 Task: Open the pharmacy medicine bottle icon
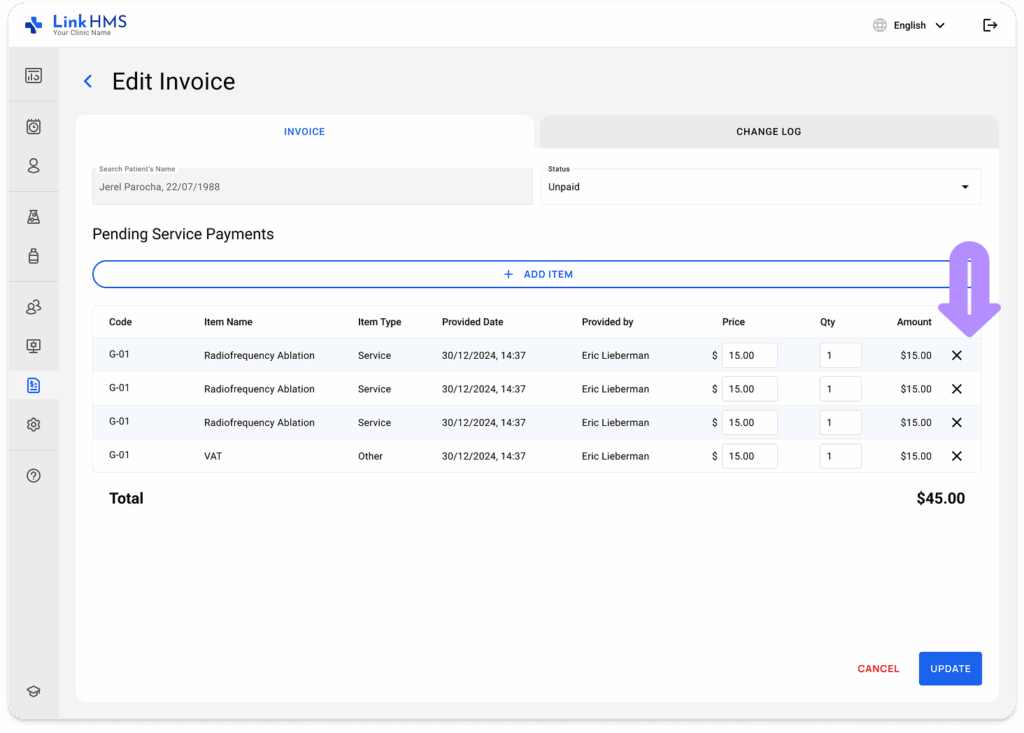click(x=33, y=255)
